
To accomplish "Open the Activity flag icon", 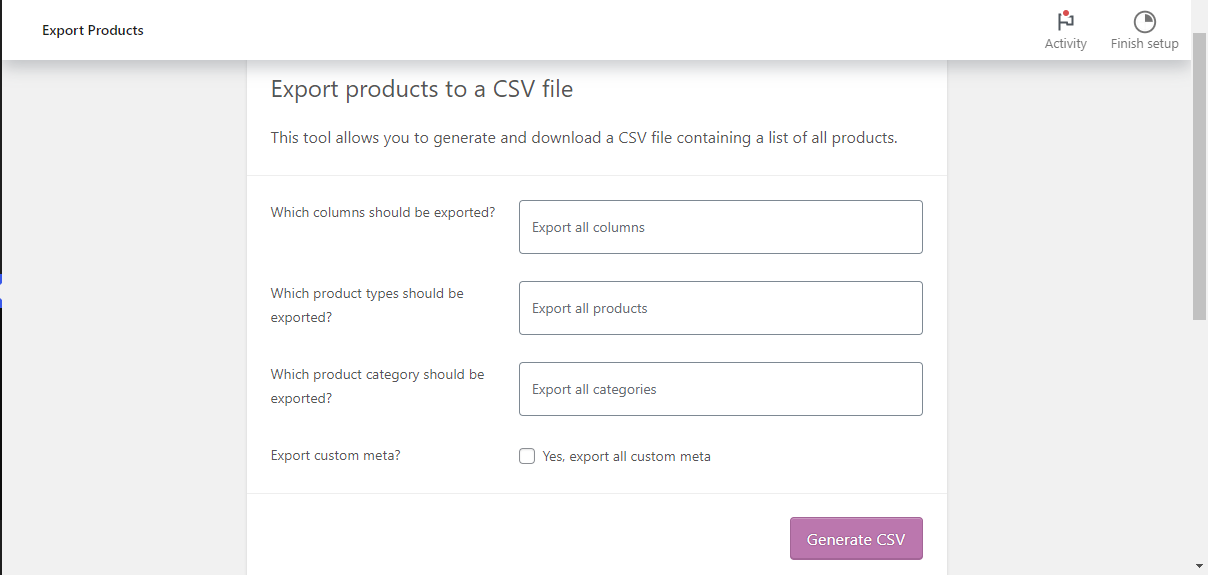I will pyautogui.click(x=1065, y=21).
